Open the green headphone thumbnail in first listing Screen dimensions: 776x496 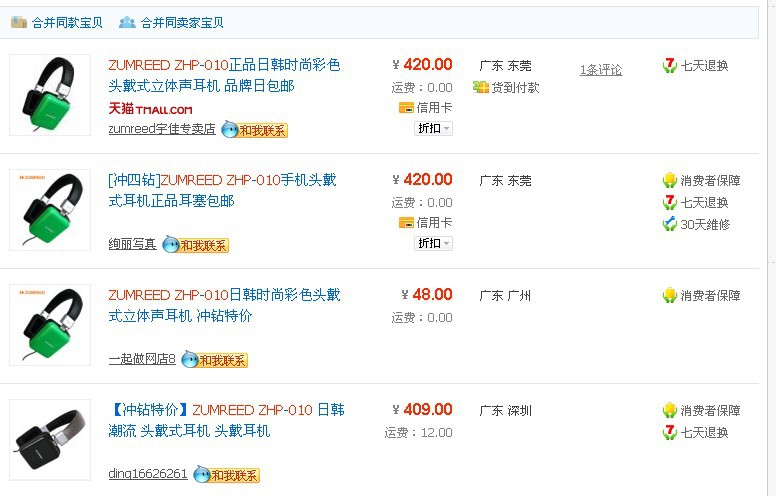(x=50, y=95)
